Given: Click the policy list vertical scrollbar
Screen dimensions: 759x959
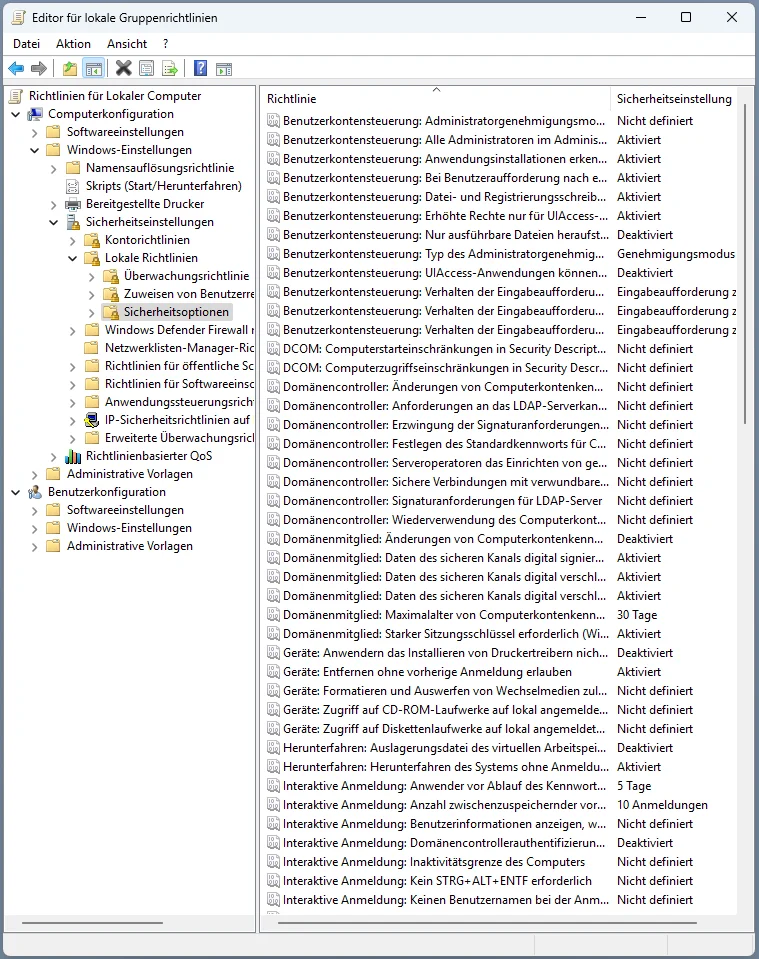Looking at the screenshot, I should 745,263.
